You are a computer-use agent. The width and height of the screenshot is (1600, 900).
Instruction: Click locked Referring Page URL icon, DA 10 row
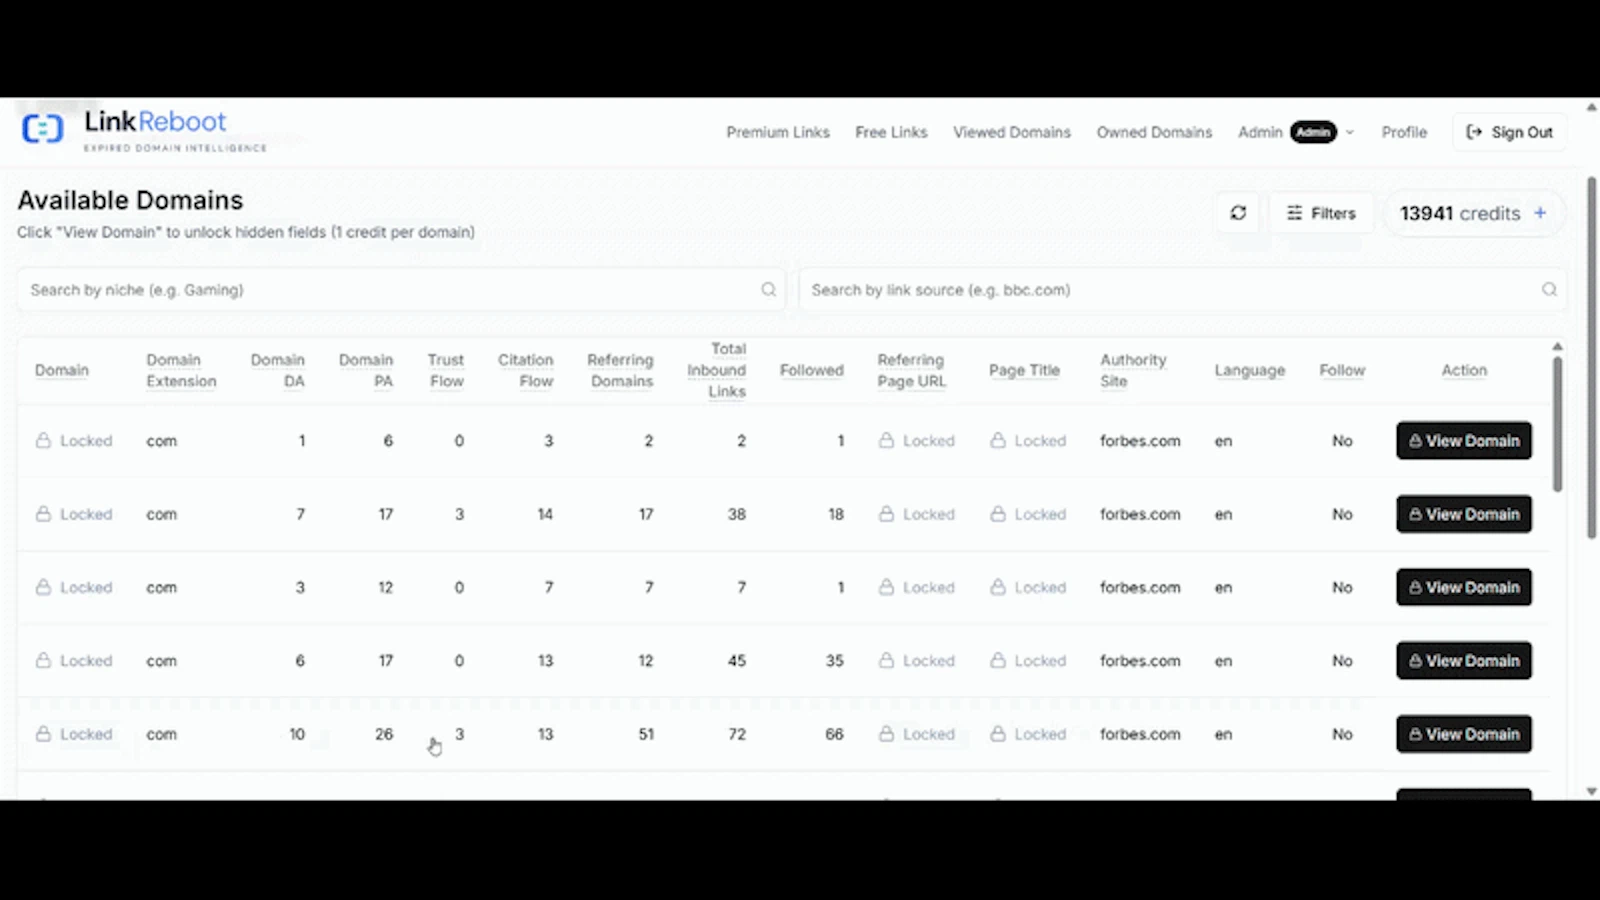886,734
